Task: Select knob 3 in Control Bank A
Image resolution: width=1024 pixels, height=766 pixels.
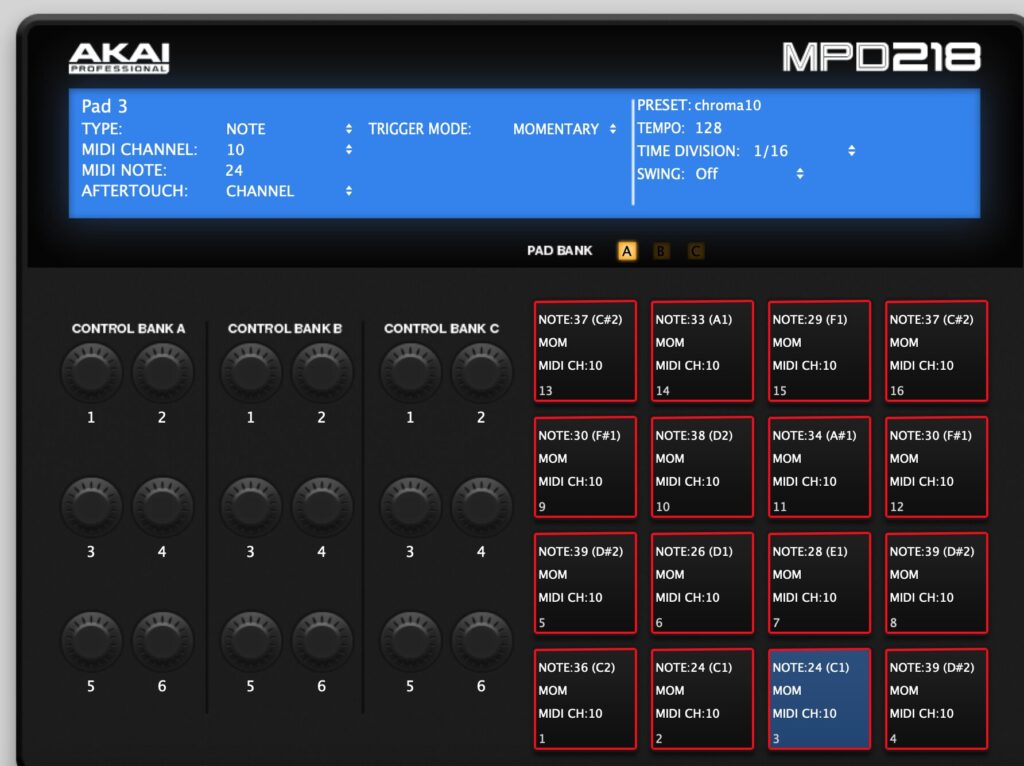Action: [91, 507]
